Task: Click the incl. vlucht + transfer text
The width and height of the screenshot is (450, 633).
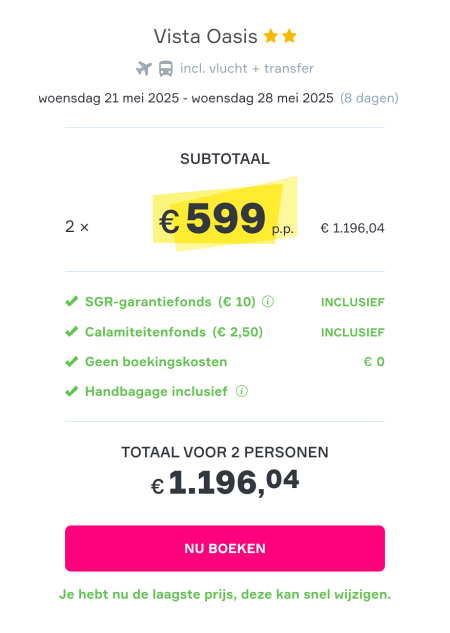Action: 247,69
